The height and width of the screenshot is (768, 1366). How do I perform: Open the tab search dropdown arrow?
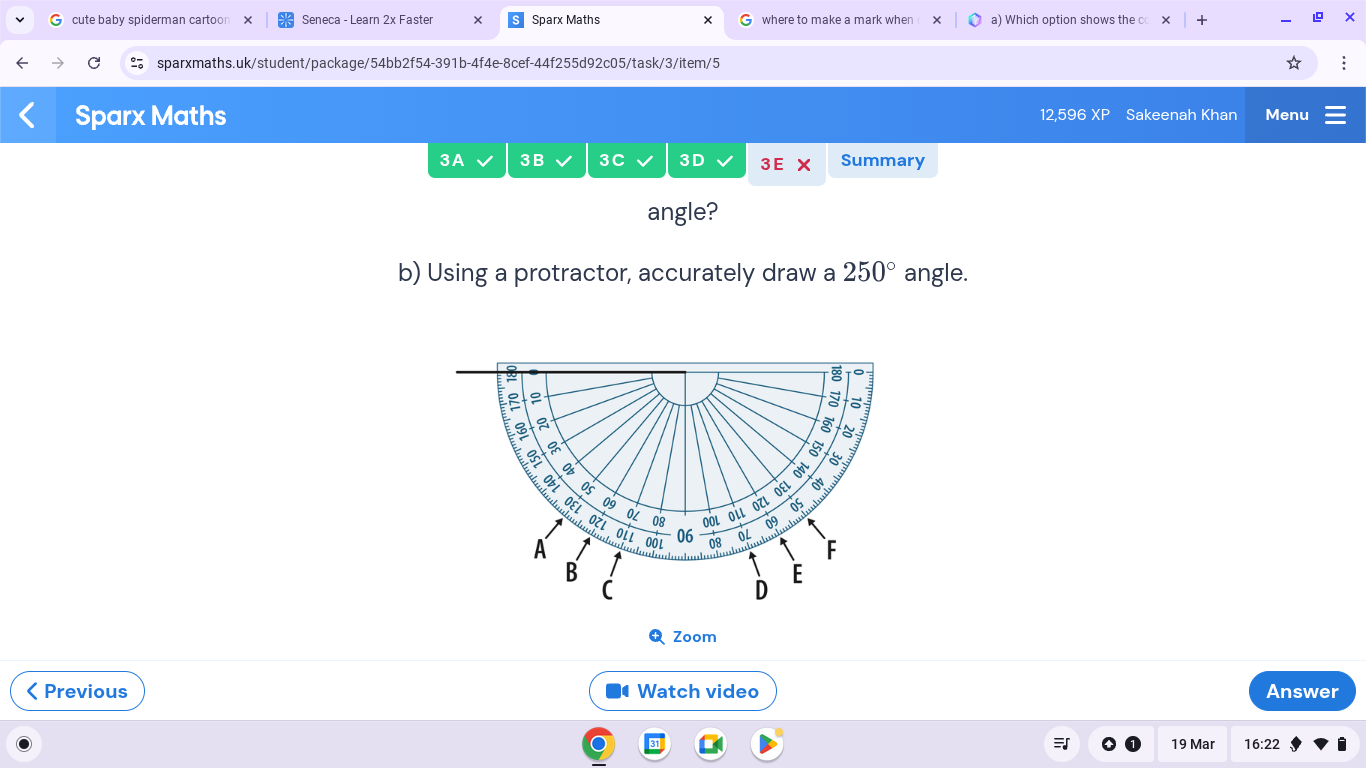[x=20, y=19]
